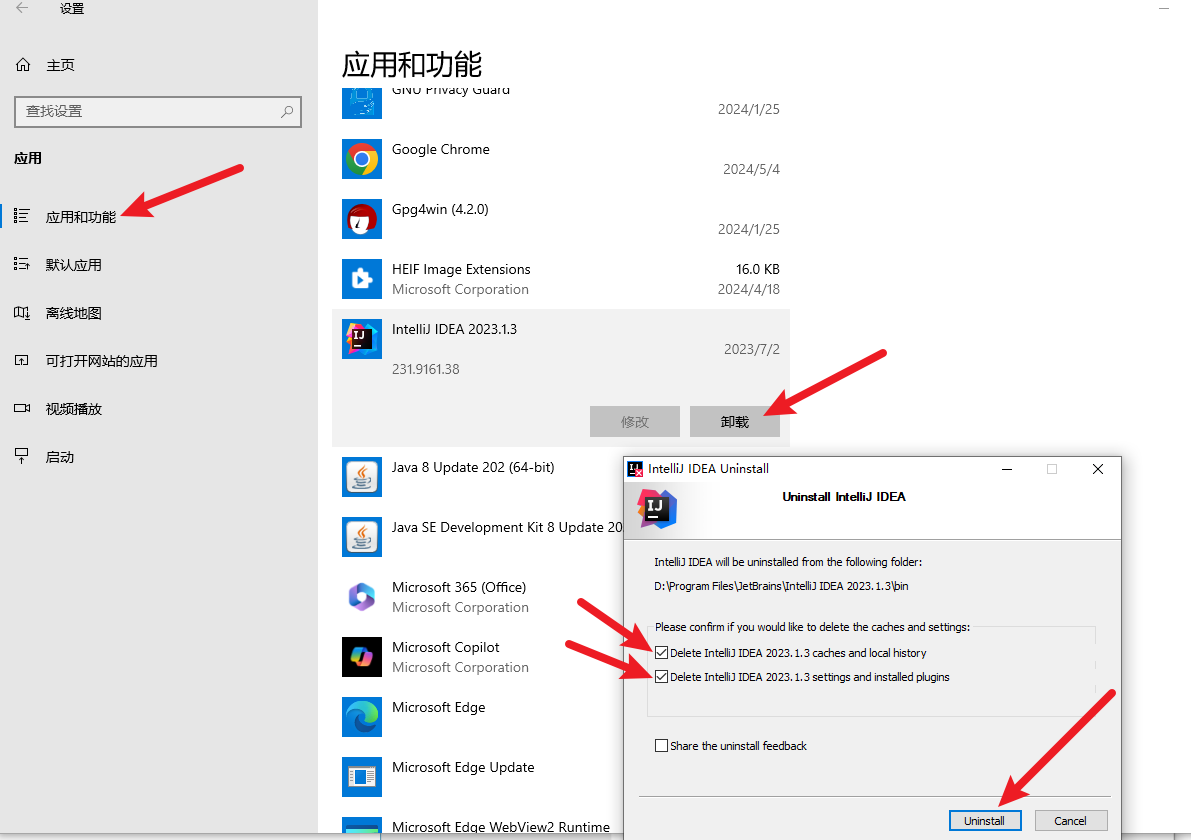The image size is (1191, 840).
Task: Click version text 231.9161.38
Action: [425, 370]
